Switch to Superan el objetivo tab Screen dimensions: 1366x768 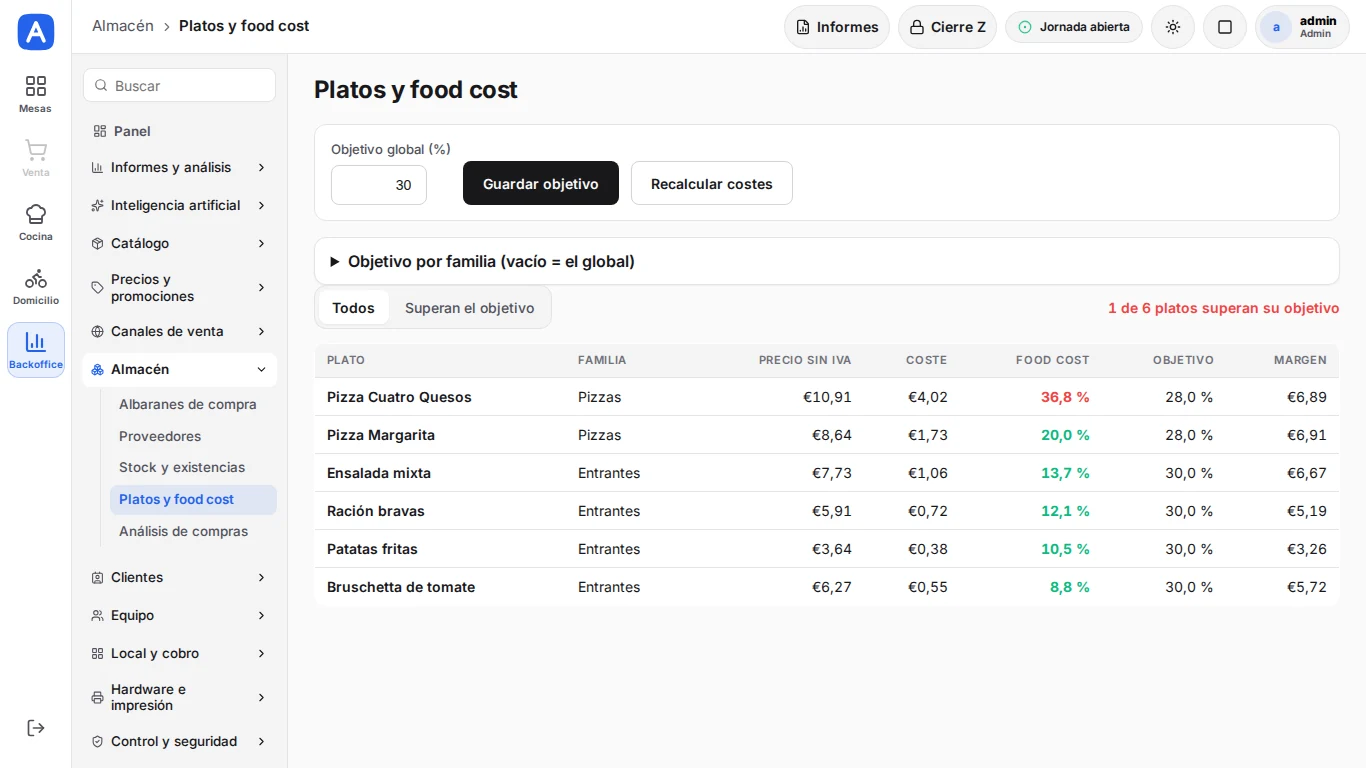point(470,308)
